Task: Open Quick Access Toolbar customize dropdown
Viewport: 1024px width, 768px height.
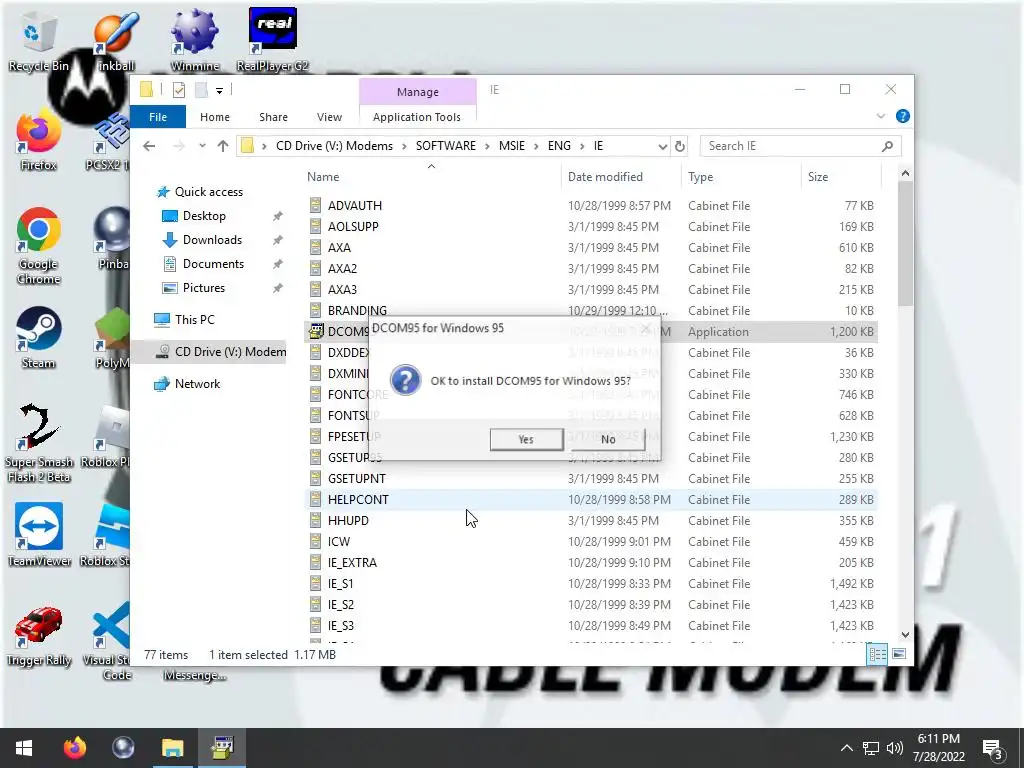Action: [219, 90]
